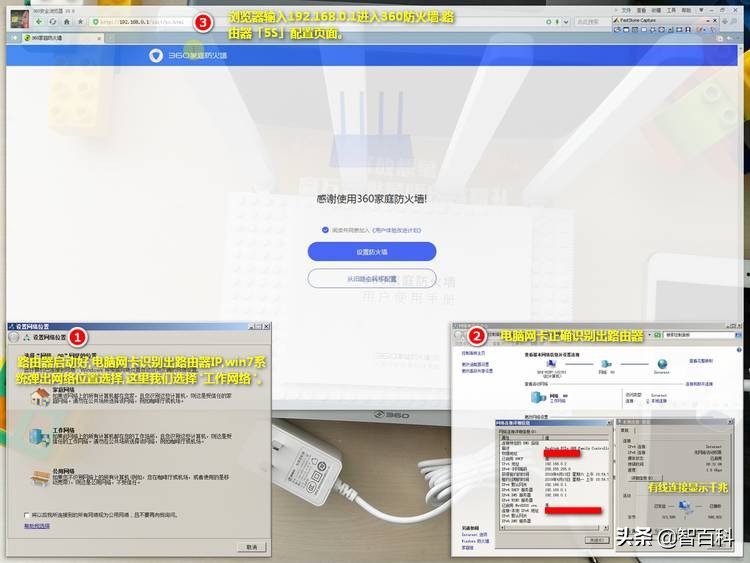Screen dimensions: 750x563
Task: Click the 工作网络 link under active network
Action: (x=558, y=401)
